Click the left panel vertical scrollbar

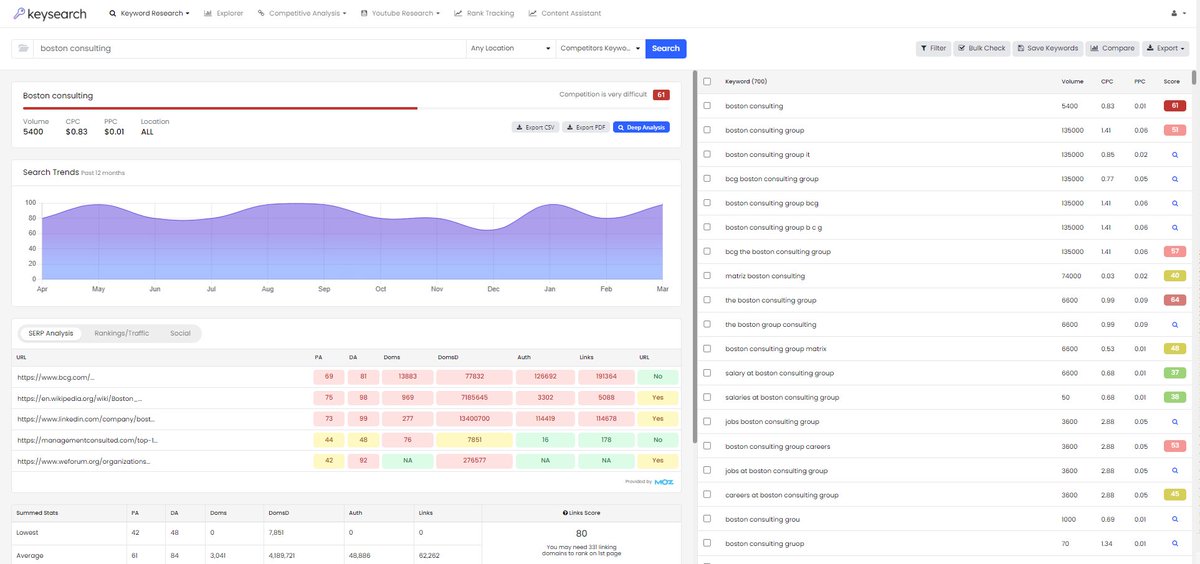694,255
